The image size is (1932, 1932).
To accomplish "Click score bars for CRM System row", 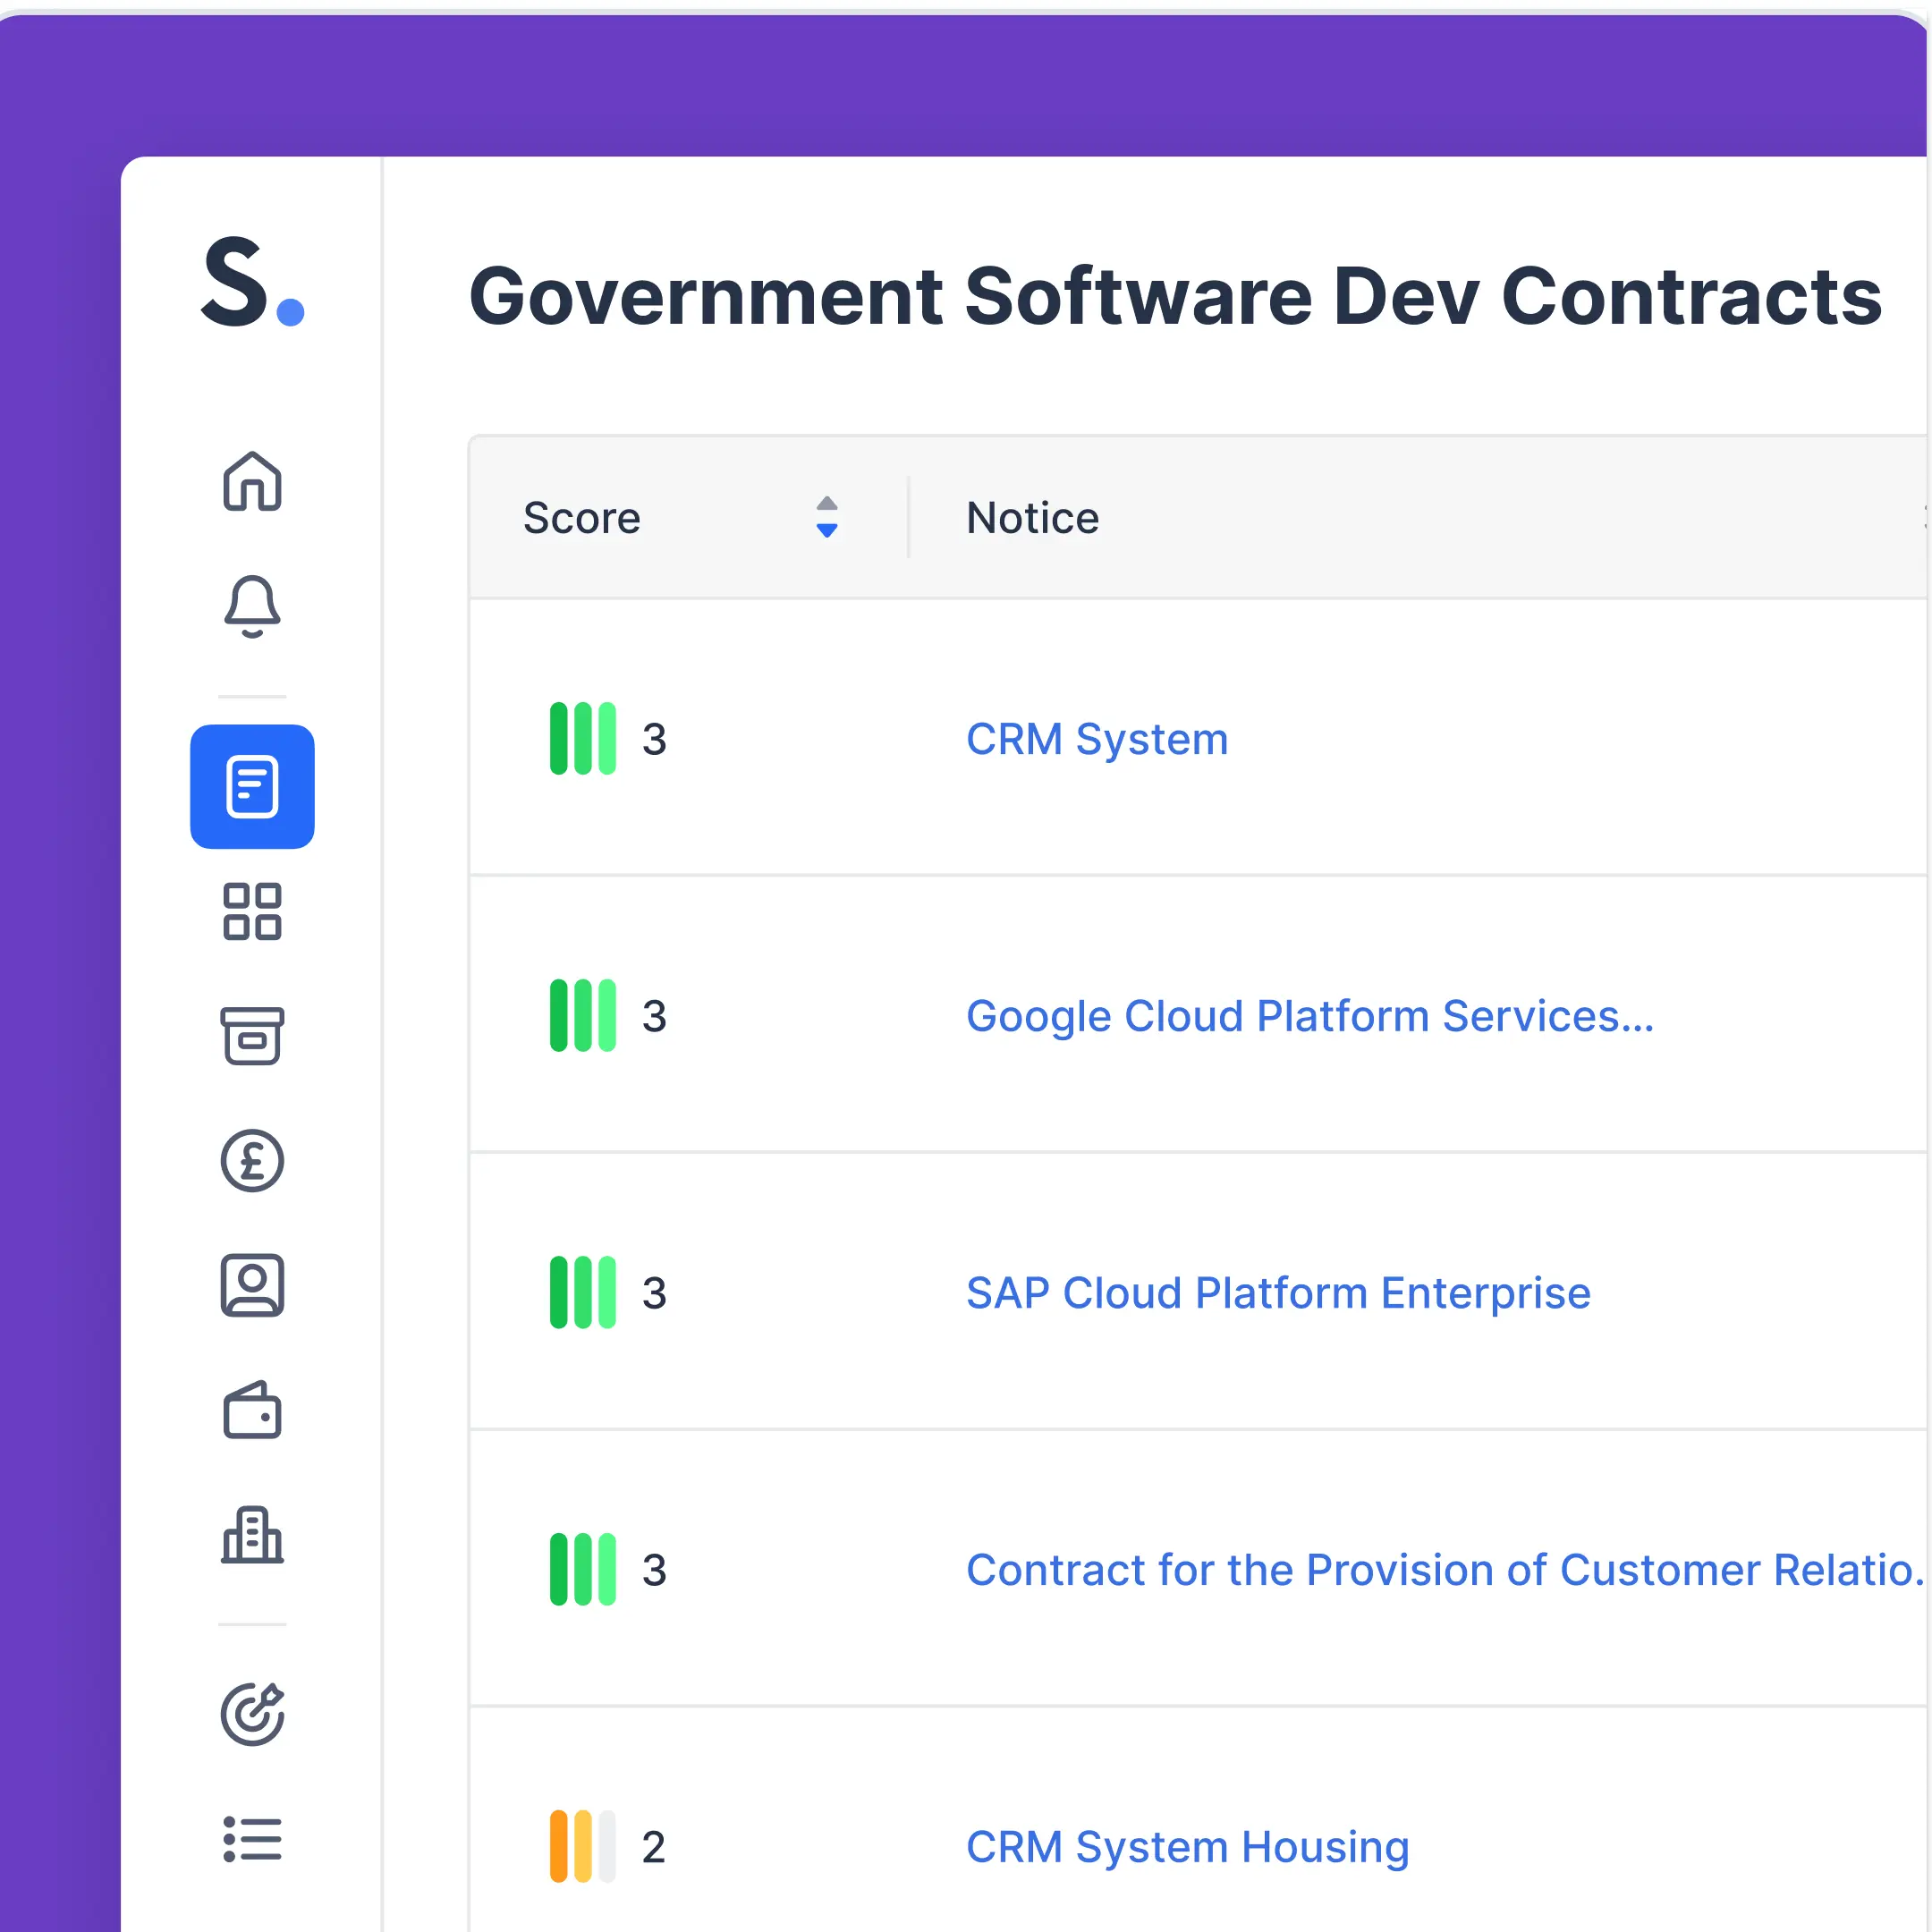I will [x=583, y=739].
